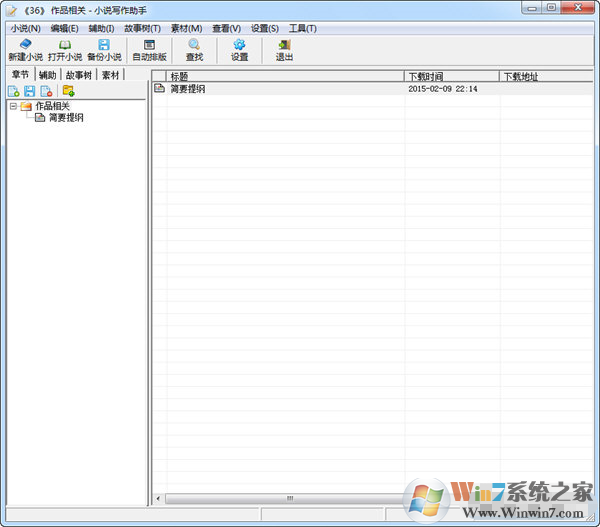Open the 小说(N) menu

coord(25,28)
